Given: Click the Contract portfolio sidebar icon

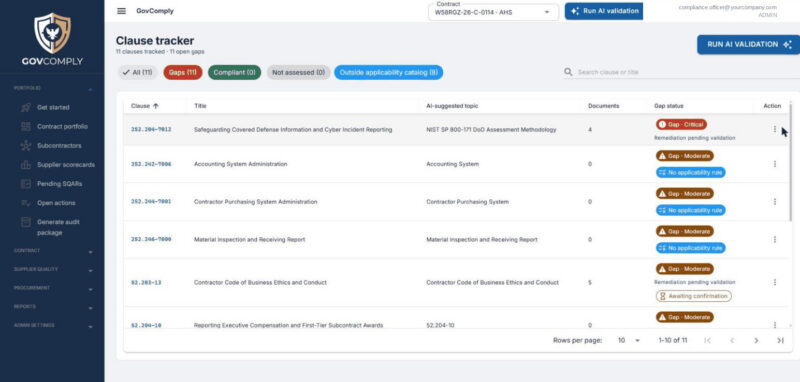Looking at the screenshot, I should coord(26,126).
